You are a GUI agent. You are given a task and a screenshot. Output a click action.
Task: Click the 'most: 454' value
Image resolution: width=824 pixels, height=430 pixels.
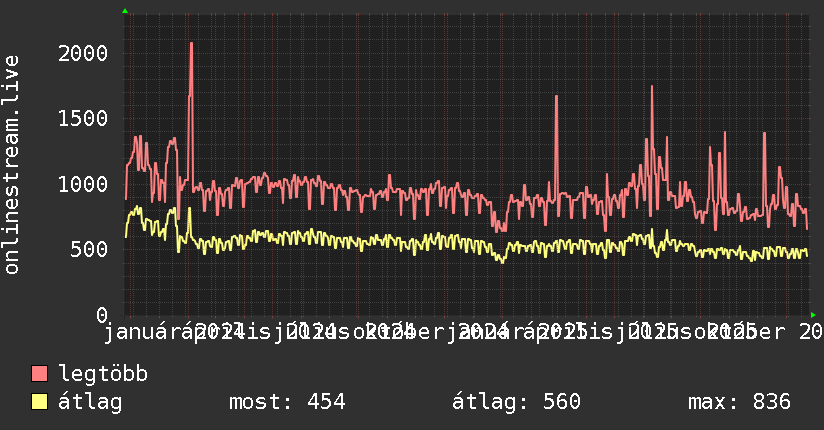[287, 402]
